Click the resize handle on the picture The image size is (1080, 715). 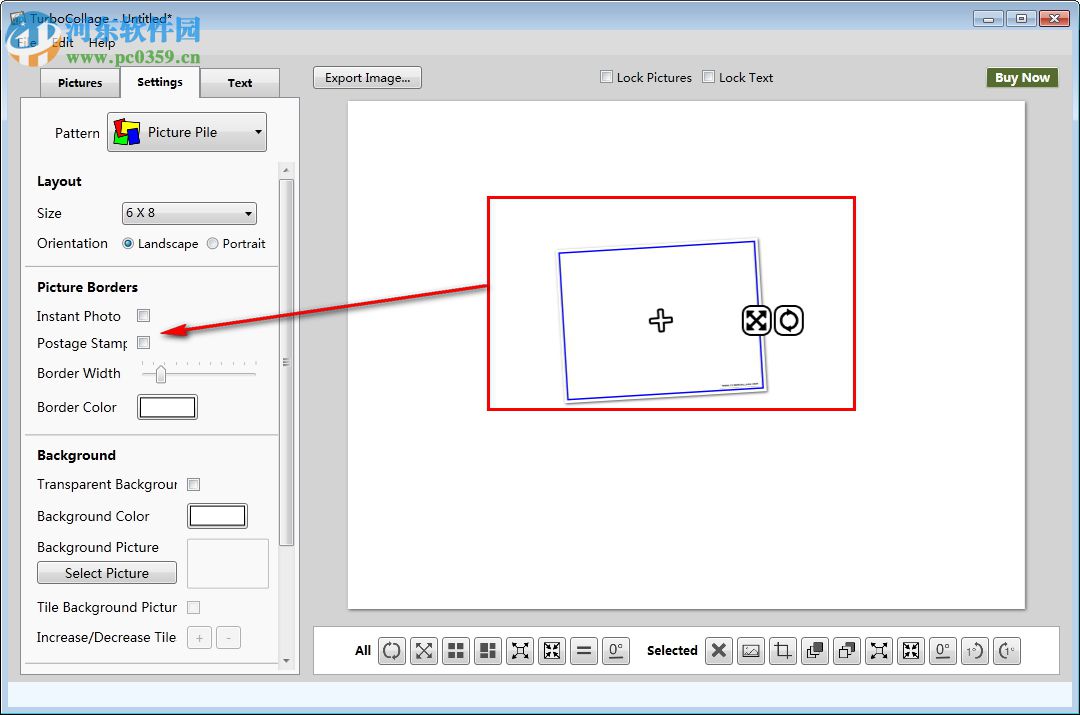(x=756, y=320)
